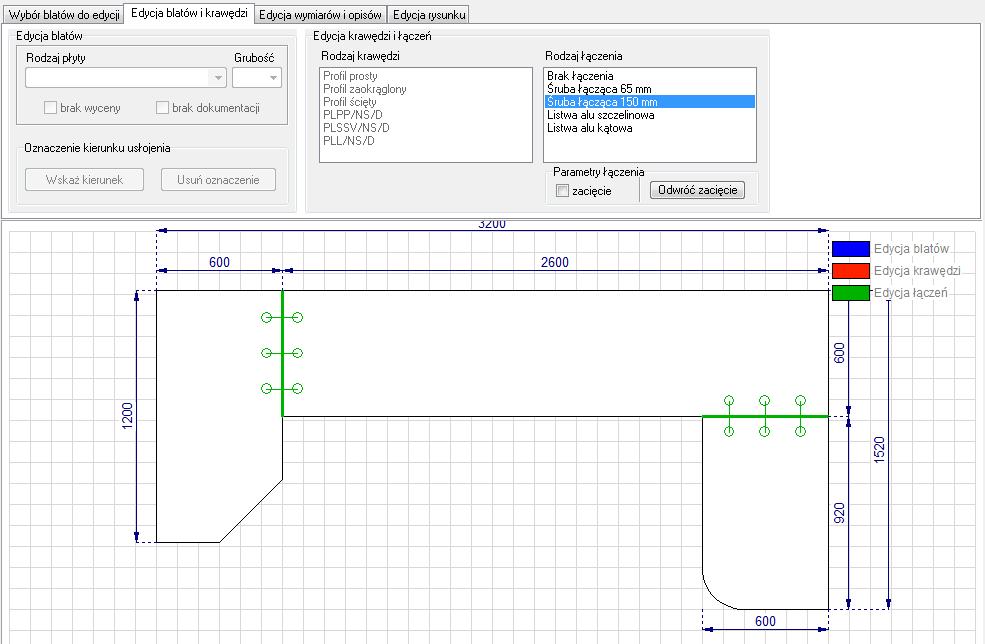Click the 'Edycja blatów' legend label
985x644 pixels.
(911, 249)
